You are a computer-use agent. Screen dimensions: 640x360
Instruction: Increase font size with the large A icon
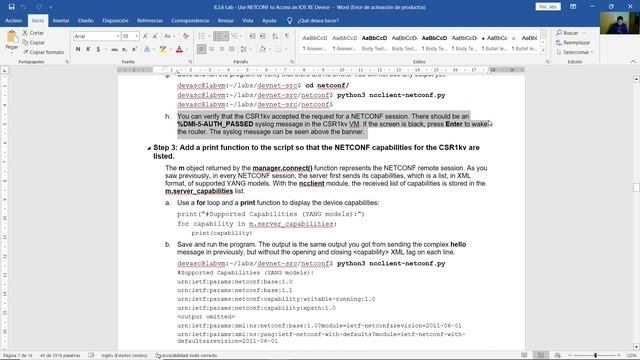[x=145, y=36]
